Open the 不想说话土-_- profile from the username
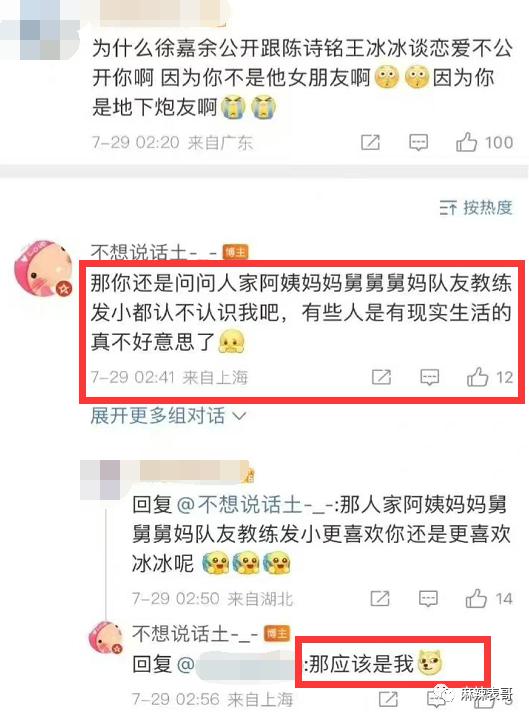Image resolution: width=529 pixels, height=717 pixels. tap(154, 251)
